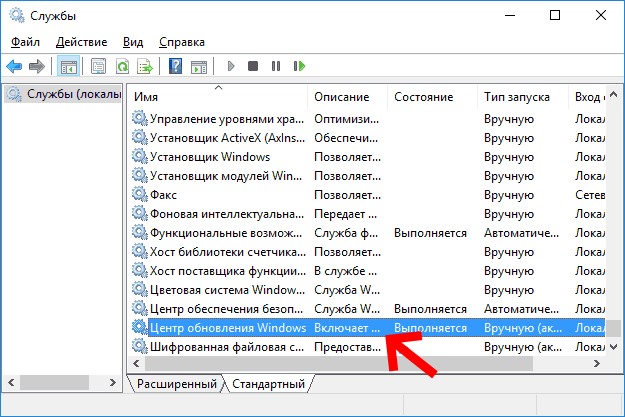Image resolution: width=625 pixels, height=417 pixels.
Task: Click the Export List toolbar icon
Action: pos(145,67)
